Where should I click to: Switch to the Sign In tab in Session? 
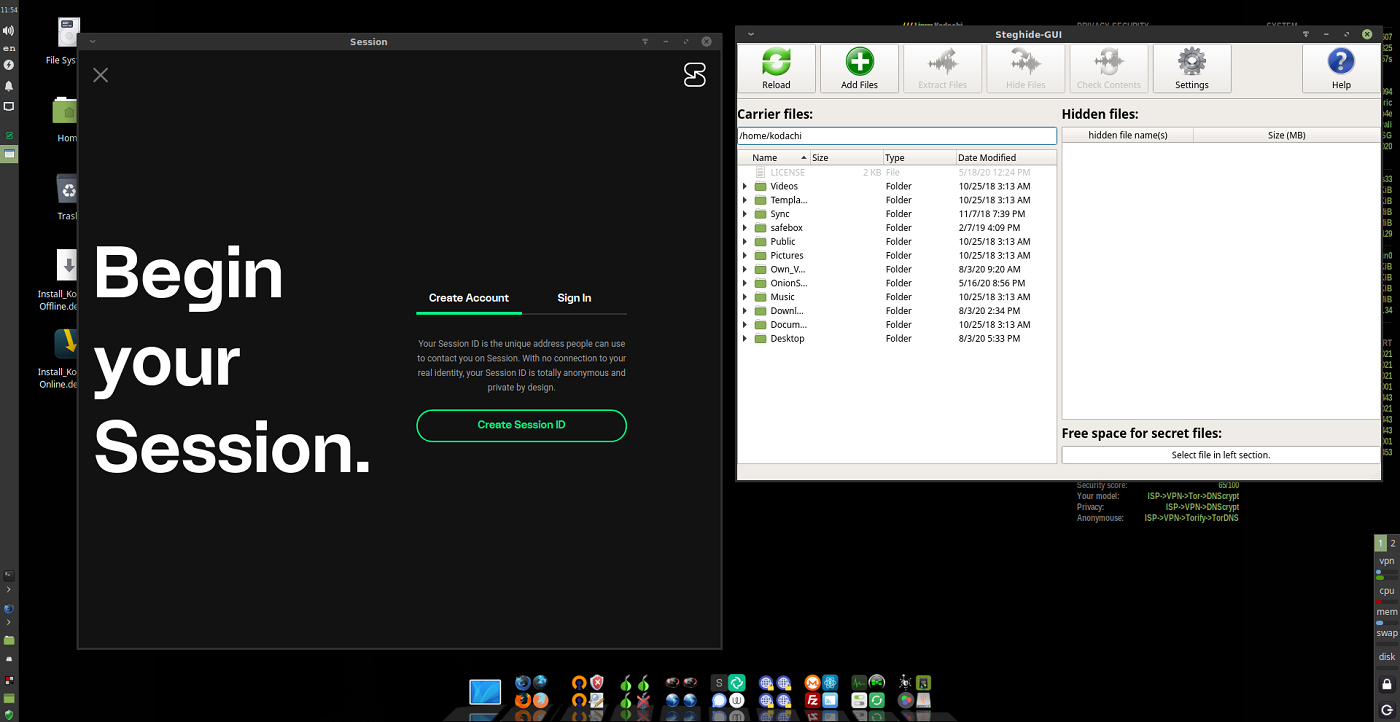pos(574,297)
